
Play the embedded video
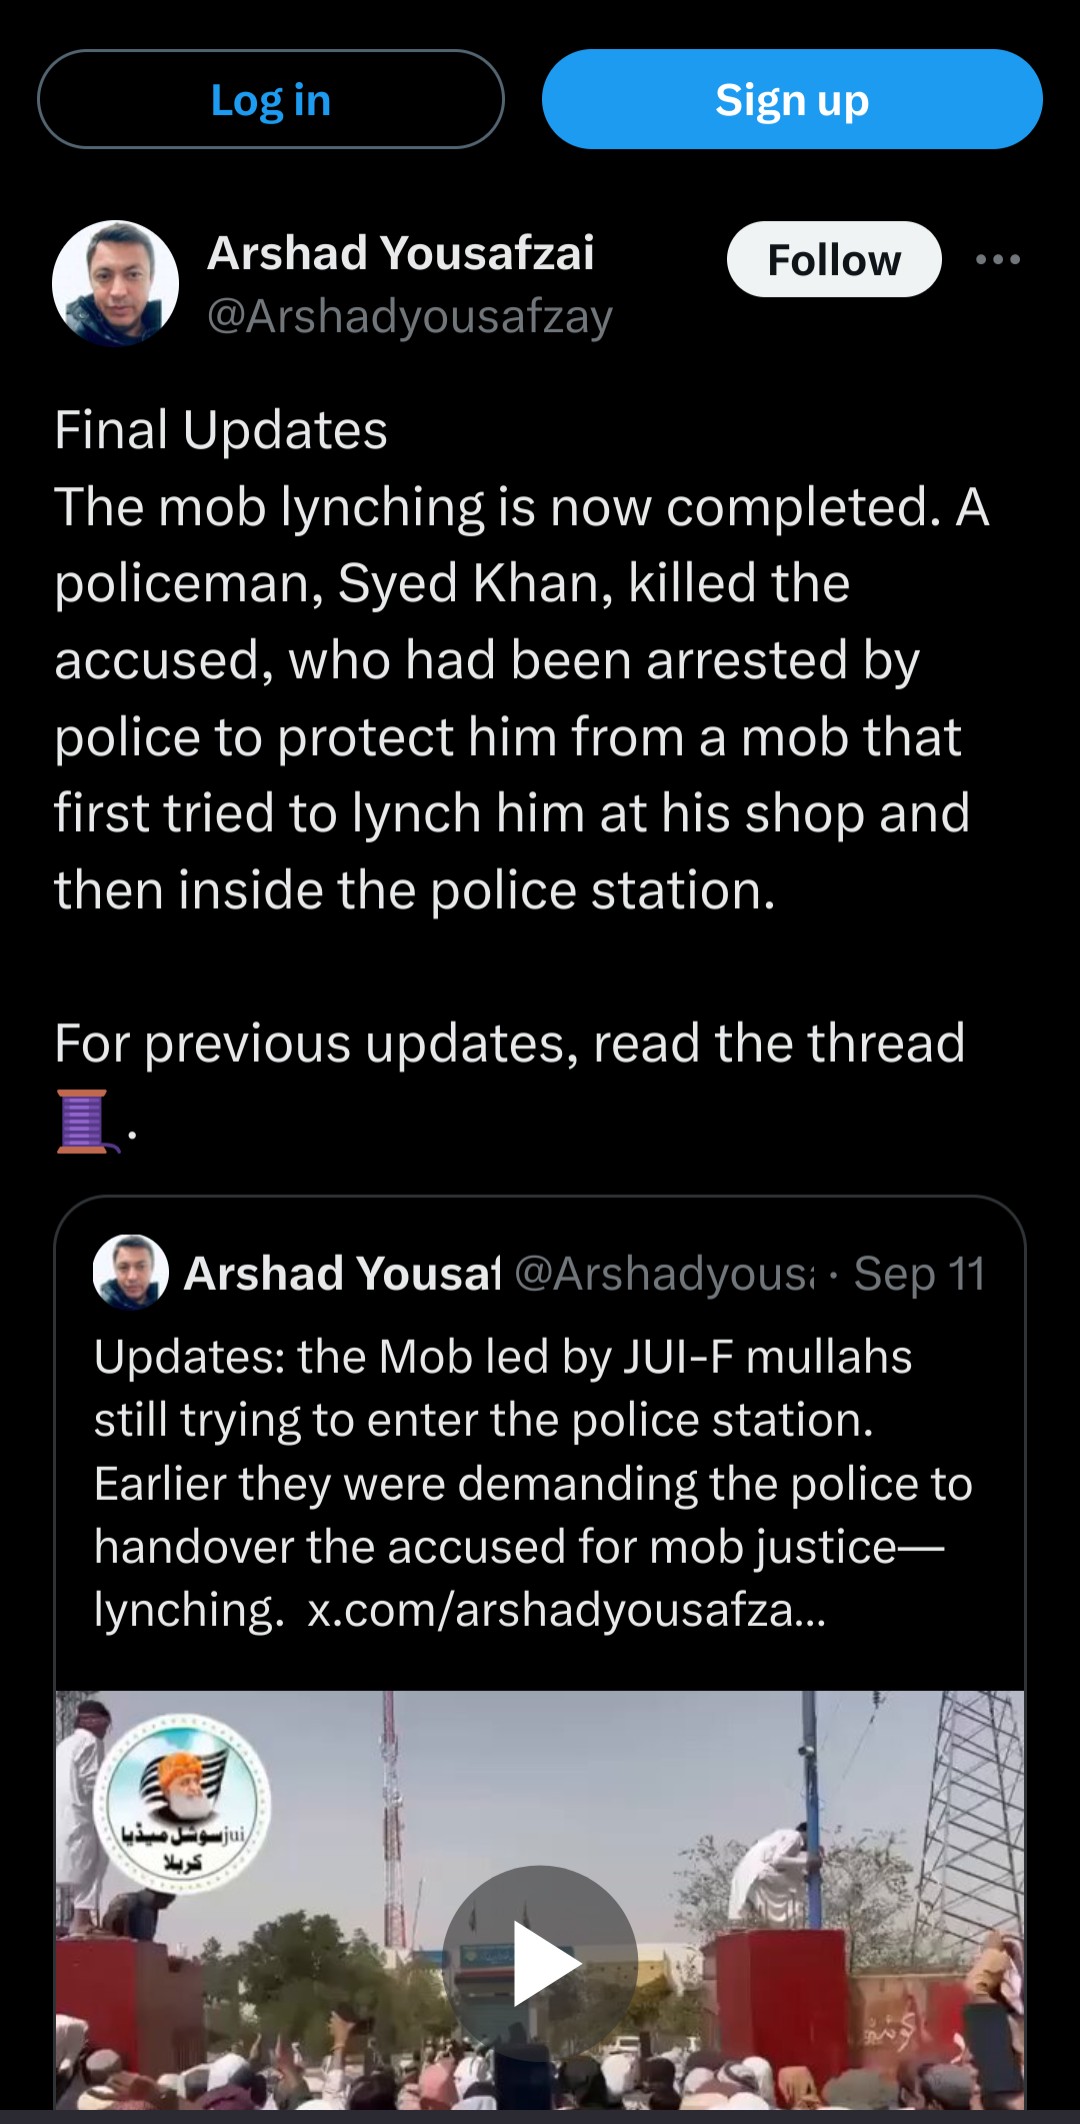pos(540,1962)
